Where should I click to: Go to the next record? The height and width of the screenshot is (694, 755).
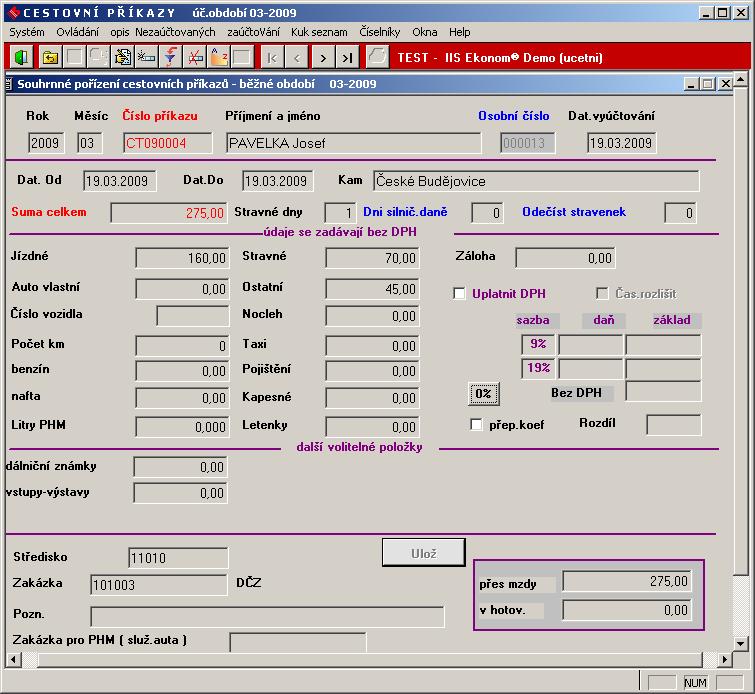[322, 57]
